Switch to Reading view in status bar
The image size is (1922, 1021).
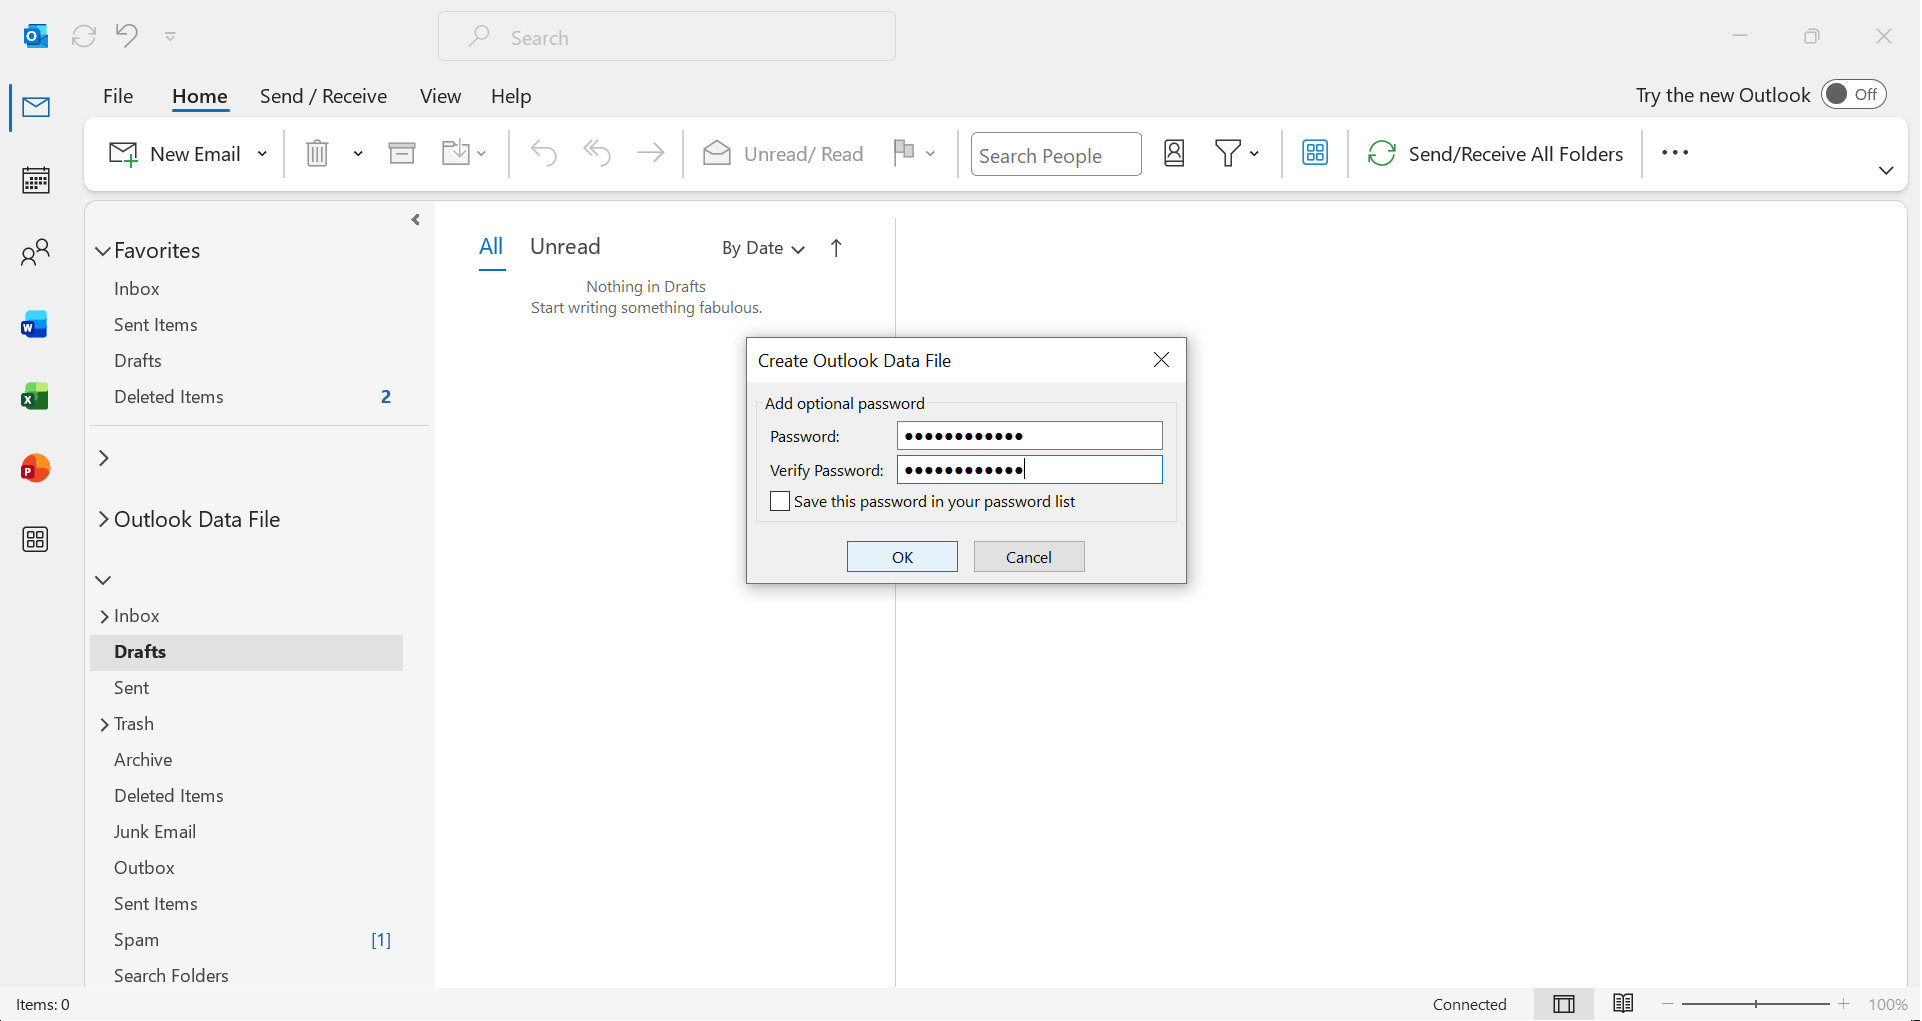[x=1623, y=1003]
